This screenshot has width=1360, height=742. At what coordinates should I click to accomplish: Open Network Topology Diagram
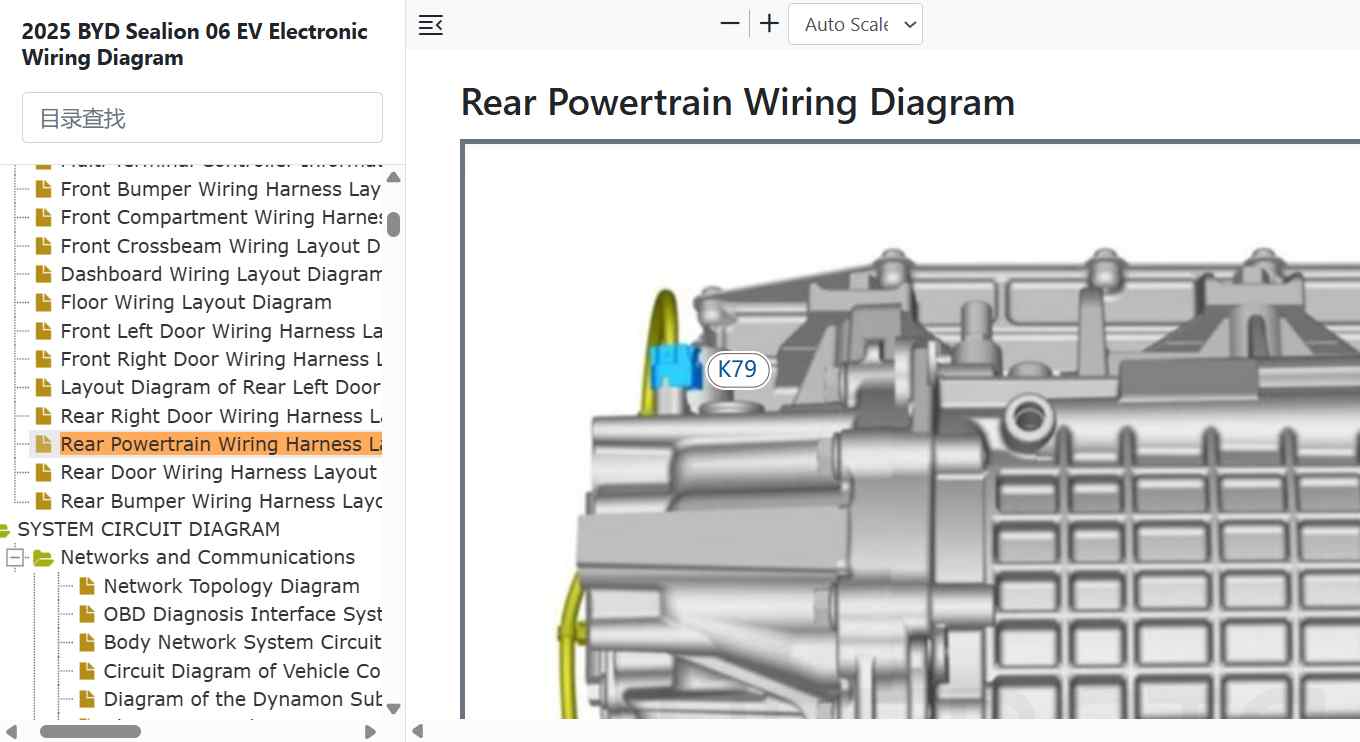[232, 586]
